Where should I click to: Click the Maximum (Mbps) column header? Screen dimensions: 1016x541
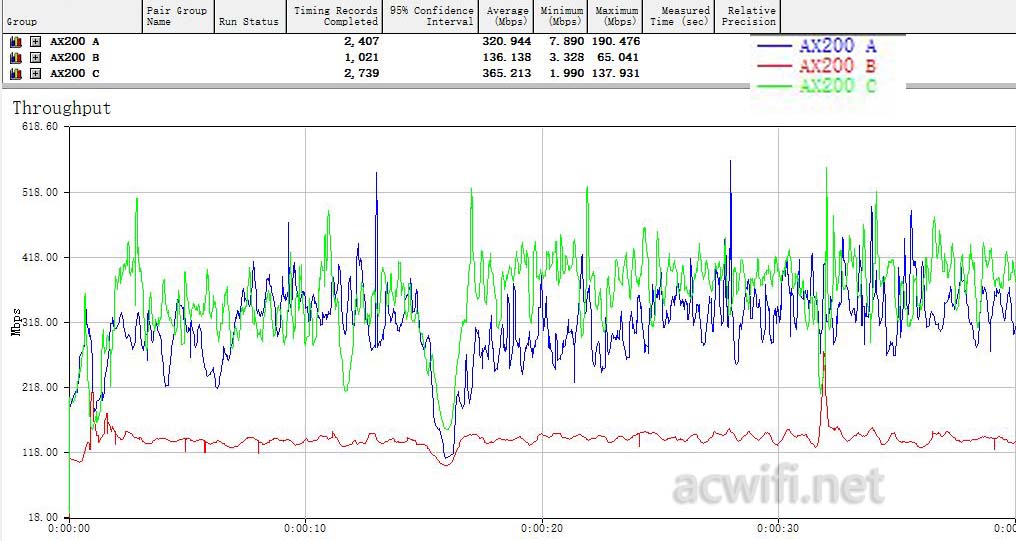point(616,16)
